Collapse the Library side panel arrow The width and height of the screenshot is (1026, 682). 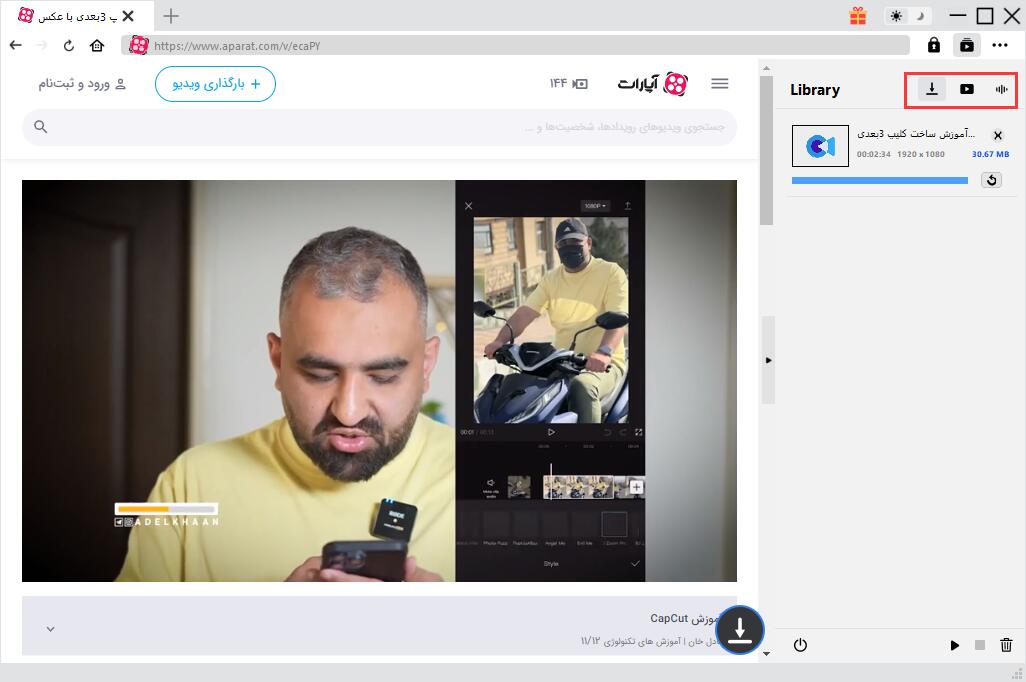click(767, 360)
